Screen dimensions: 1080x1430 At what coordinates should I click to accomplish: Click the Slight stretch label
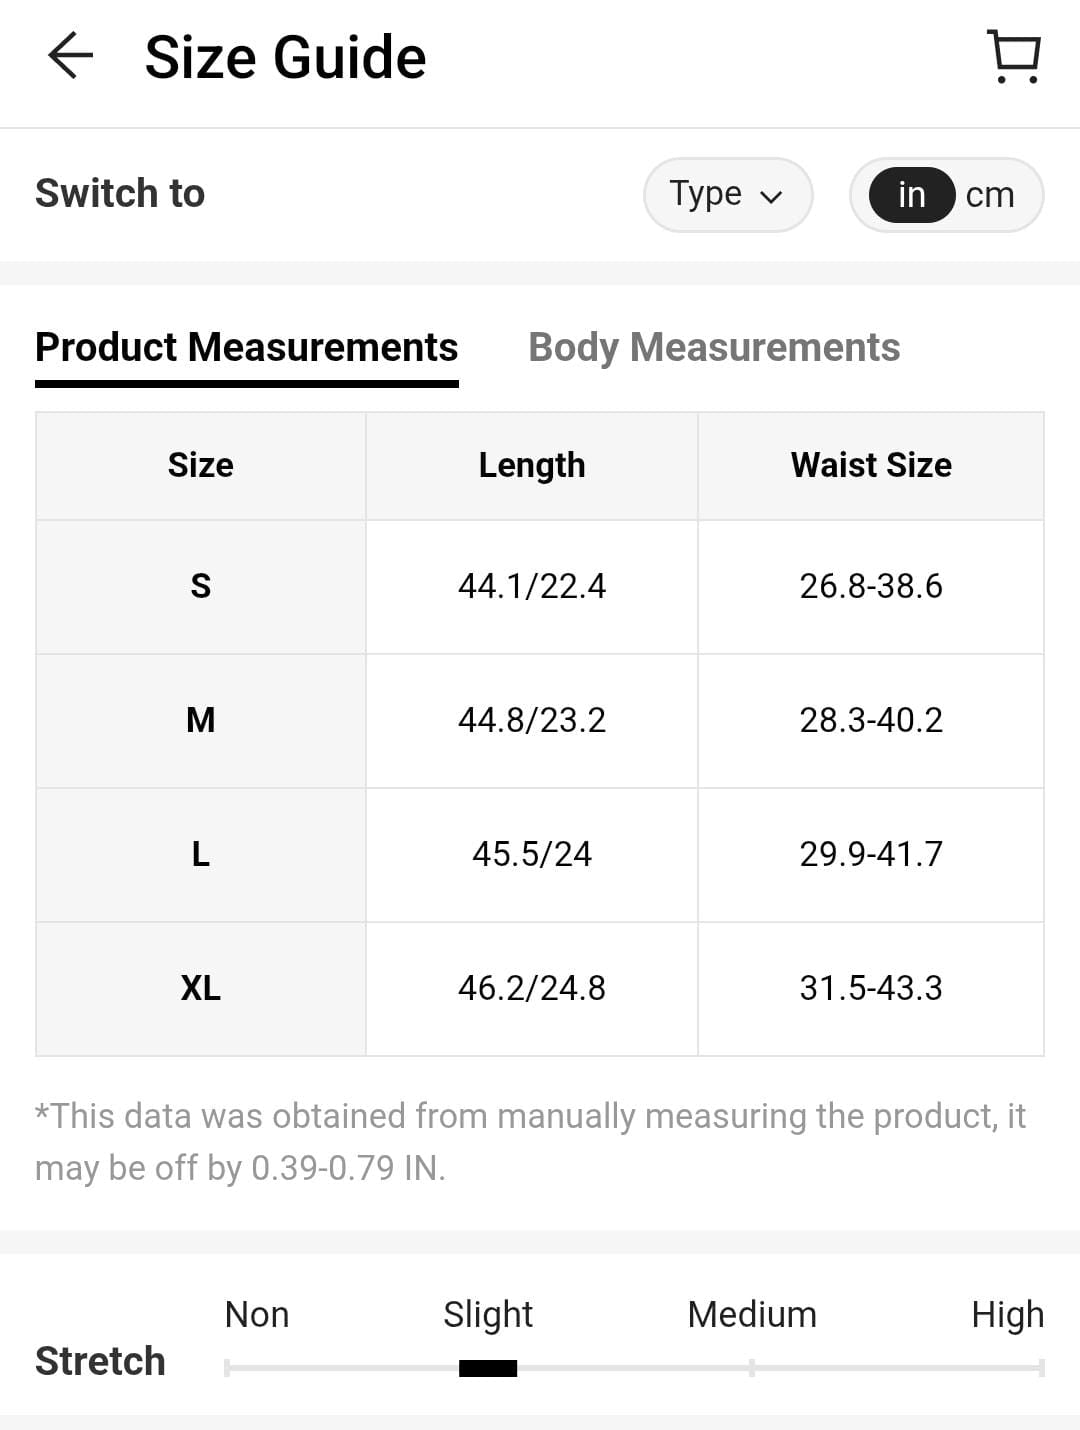tap(488, 1314)
